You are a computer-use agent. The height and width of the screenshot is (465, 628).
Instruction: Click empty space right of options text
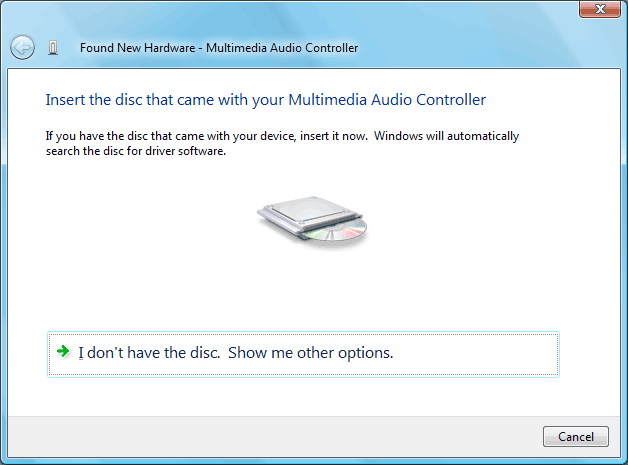coord(475,354)
